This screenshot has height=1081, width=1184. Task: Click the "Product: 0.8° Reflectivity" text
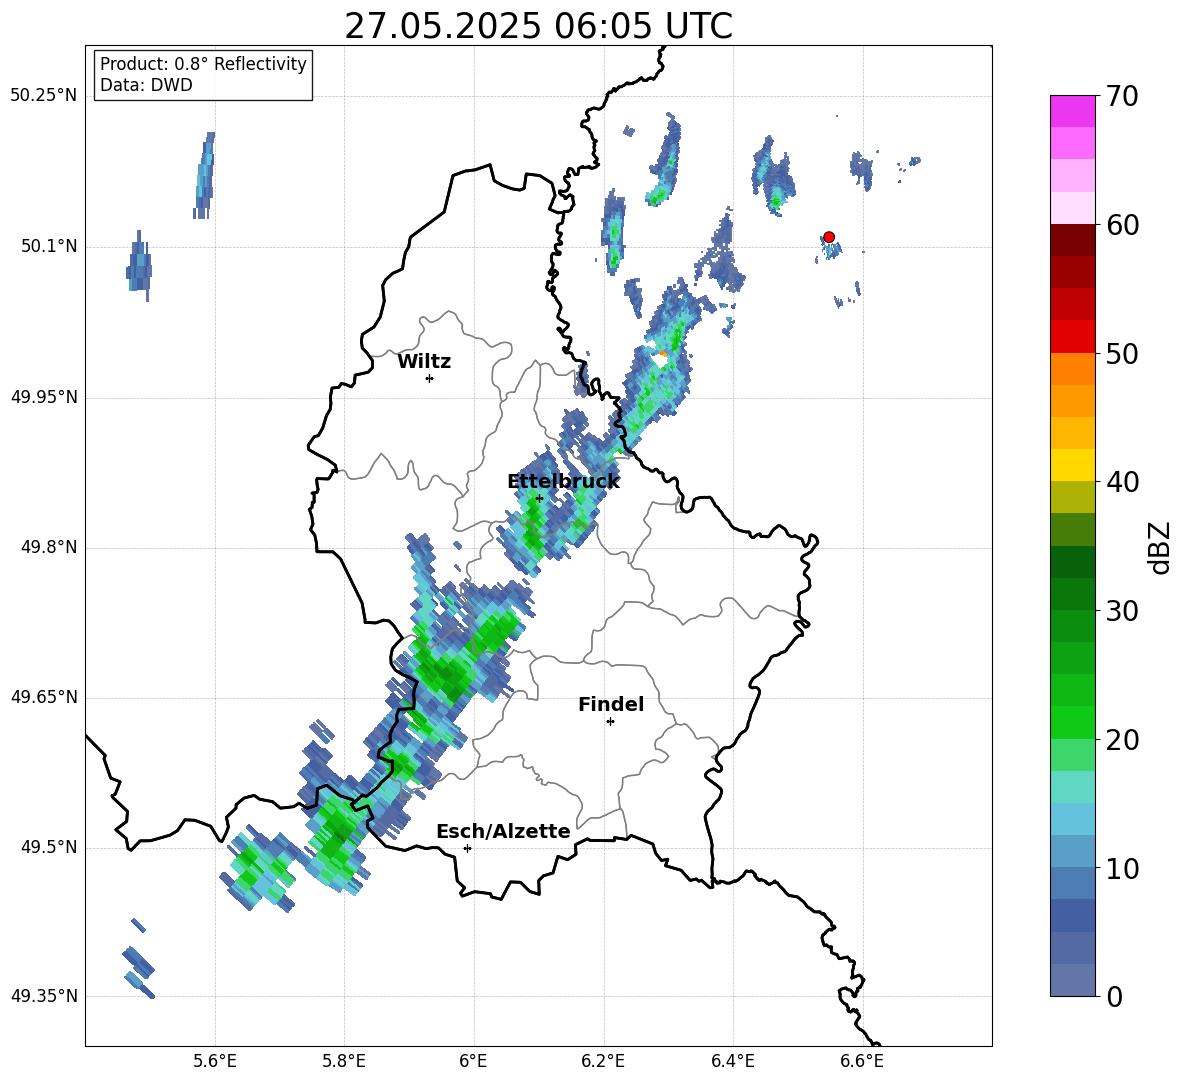click(x=203, y=64)
